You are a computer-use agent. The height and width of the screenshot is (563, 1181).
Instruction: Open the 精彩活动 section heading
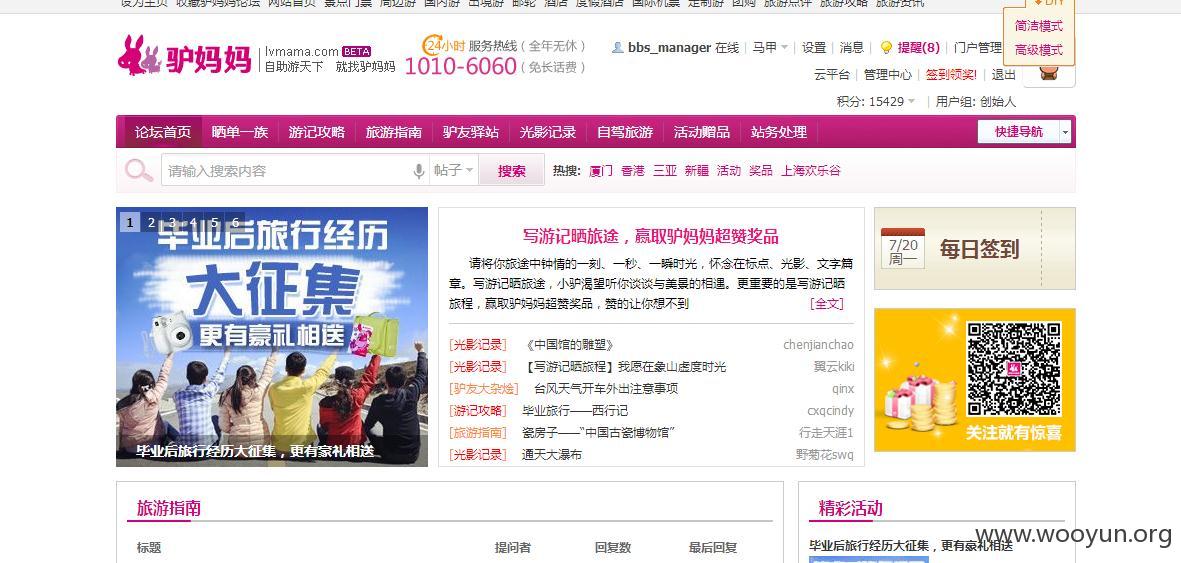click(850, 508)
